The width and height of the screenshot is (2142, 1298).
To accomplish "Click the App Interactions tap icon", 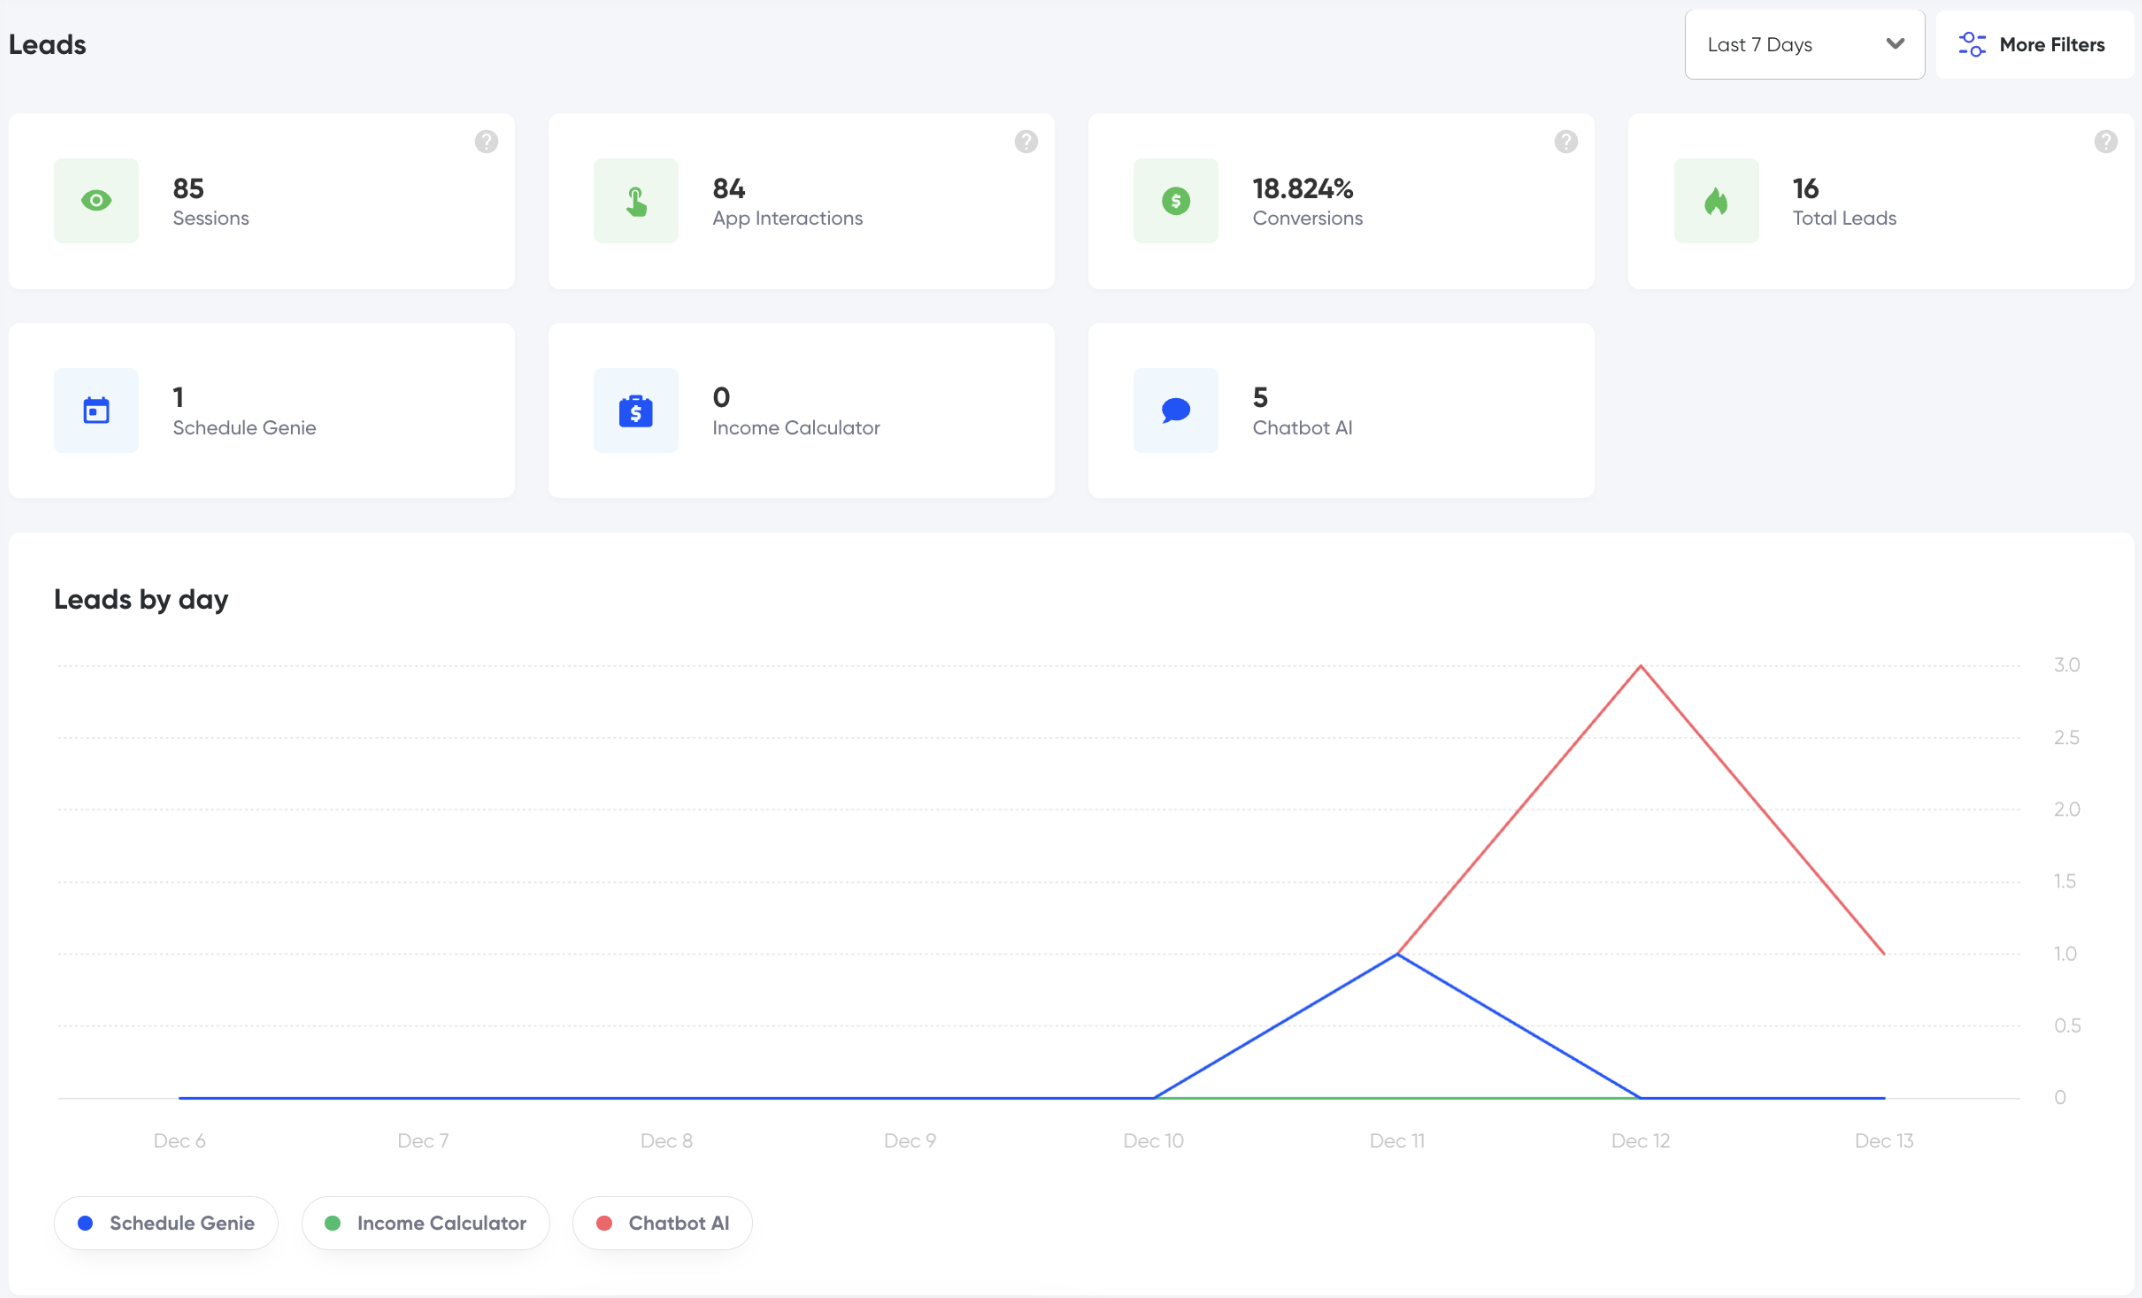I will [636, 201].
